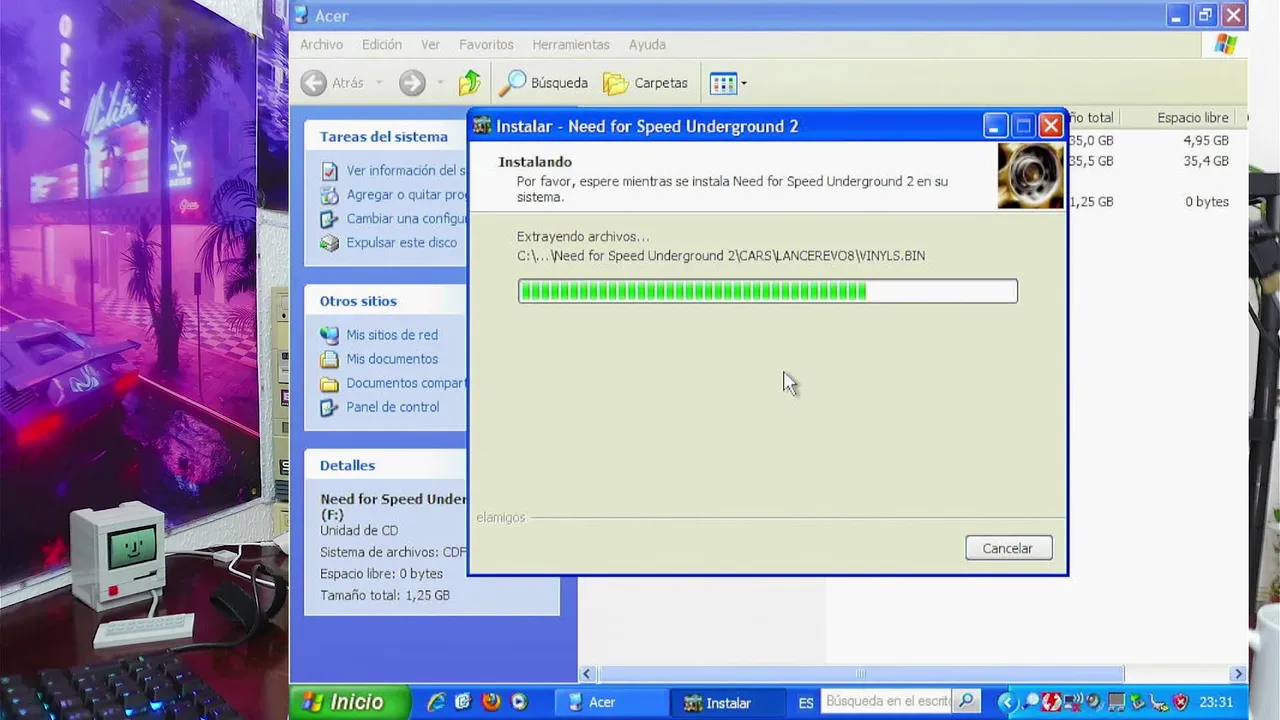Open Mis documentos link

point(392,359)
